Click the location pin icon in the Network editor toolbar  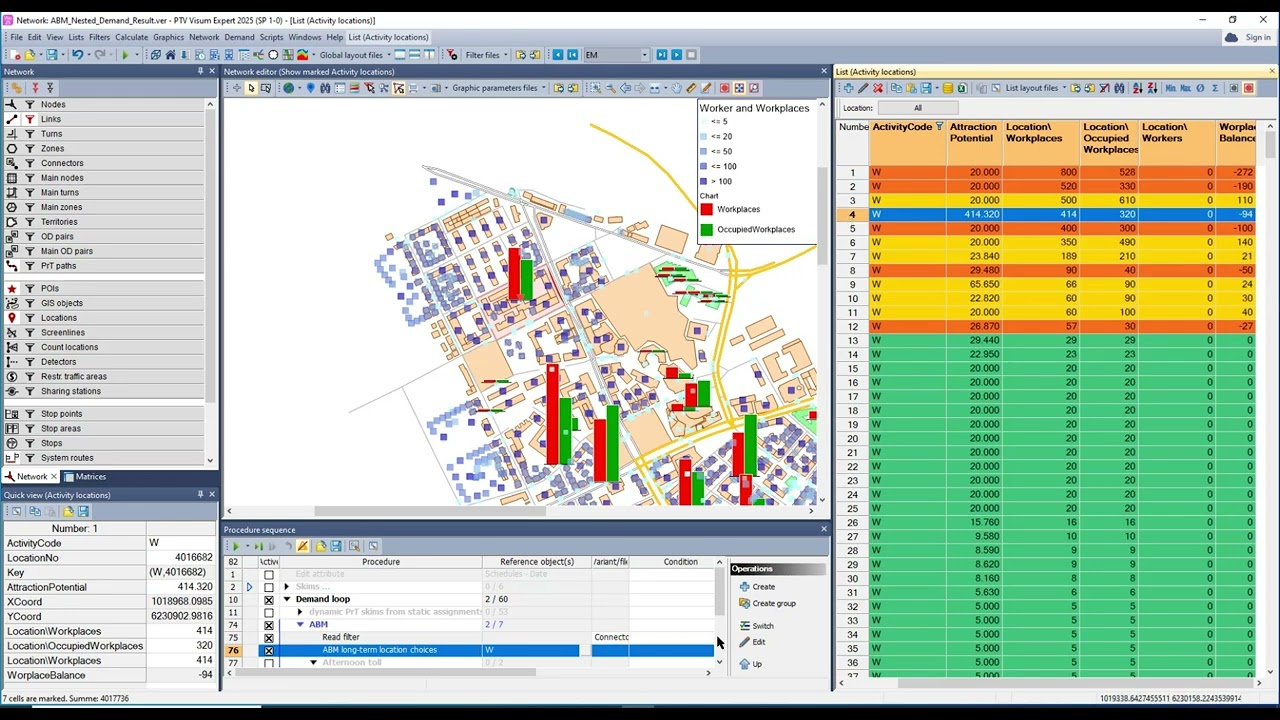[310, 88]
